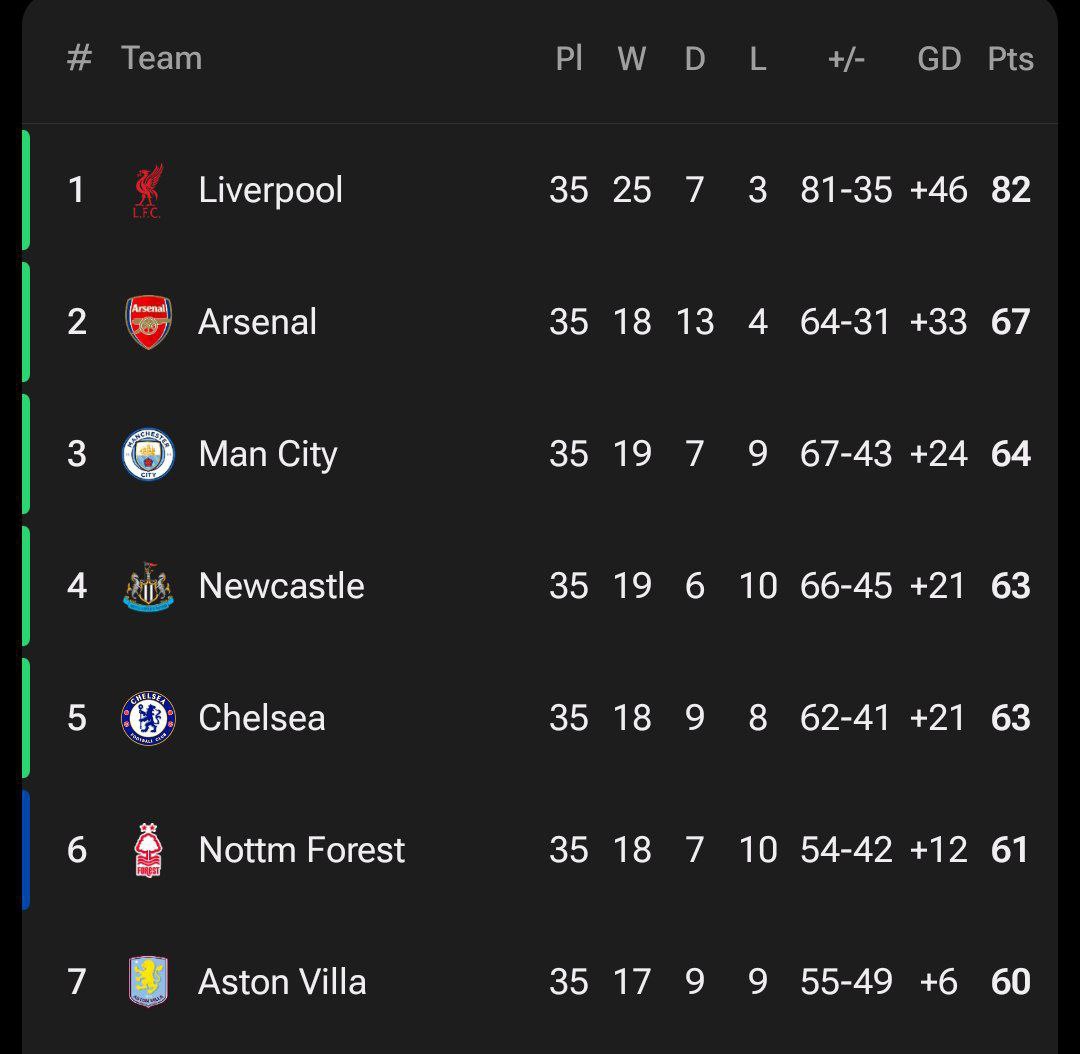
Task: Click Aston Villa's +6 goal difference
Action: pos(939,982)
